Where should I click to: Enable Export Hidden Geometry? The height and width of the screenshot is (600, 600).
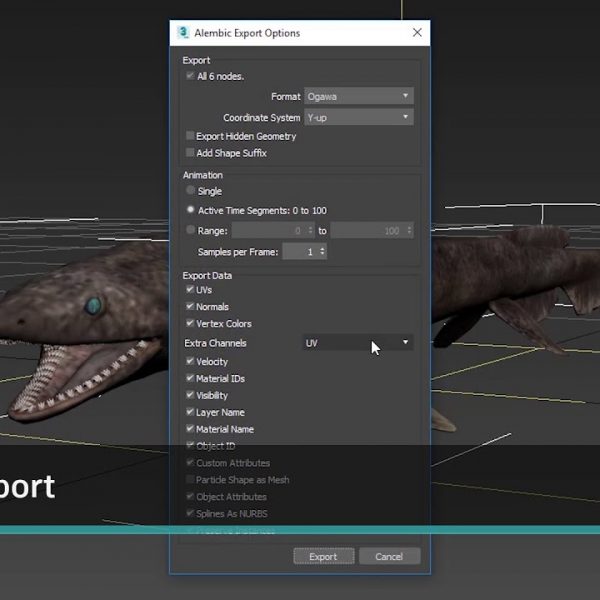pyautogui.click(x=190, y=136)
